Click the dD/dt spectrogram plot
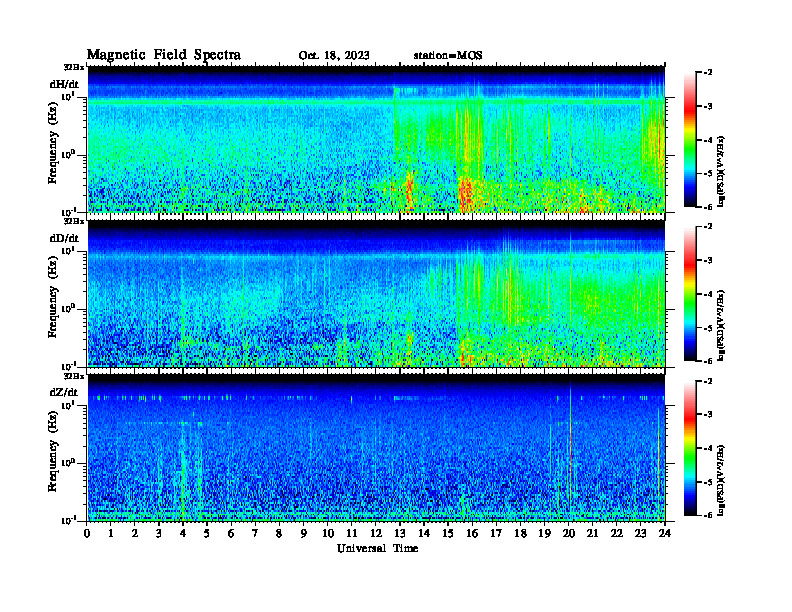This screenshot has width=792, height=612. tap(376, 294)
